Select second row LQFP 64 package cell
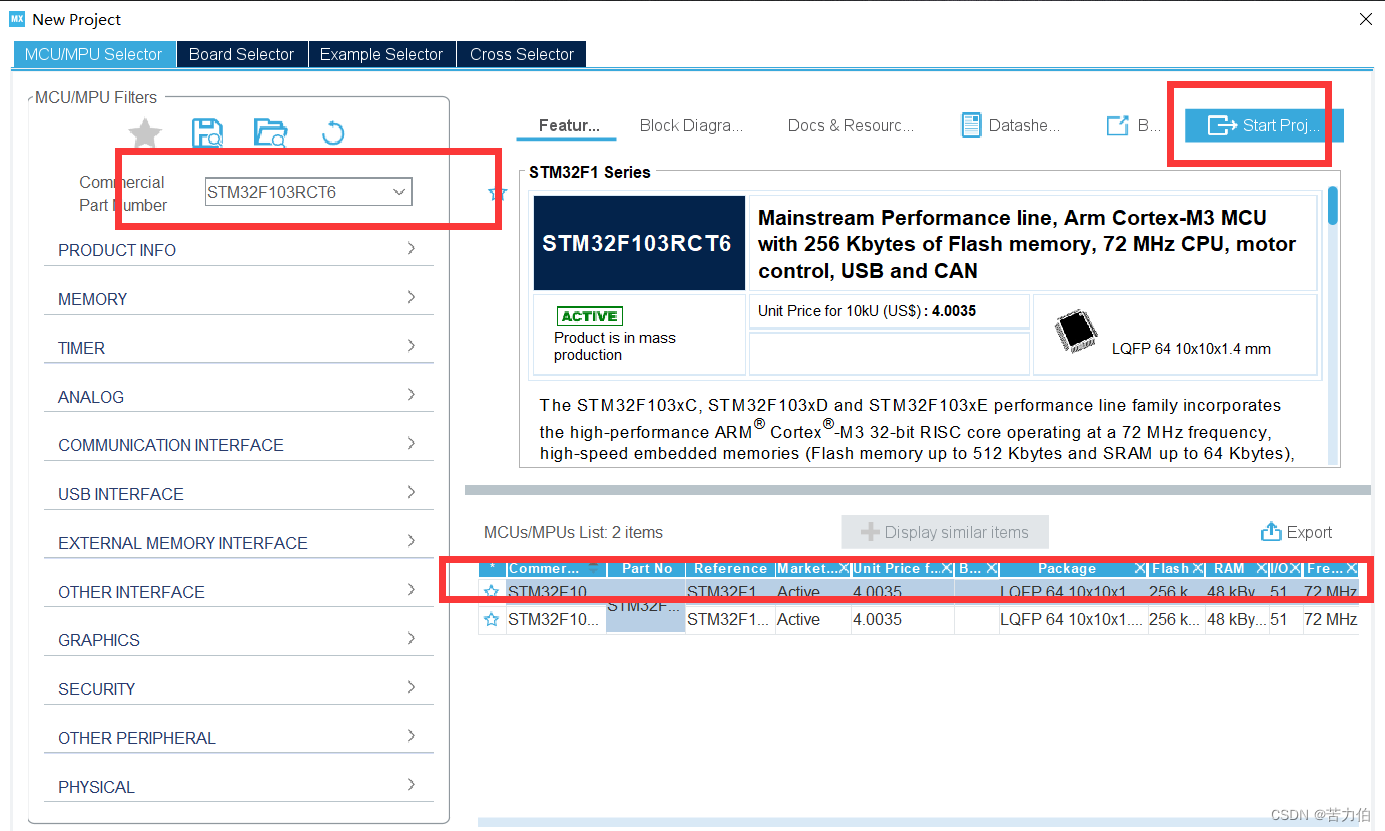1385x831 pixels. pyautogui.click(x=1072, y=619)
